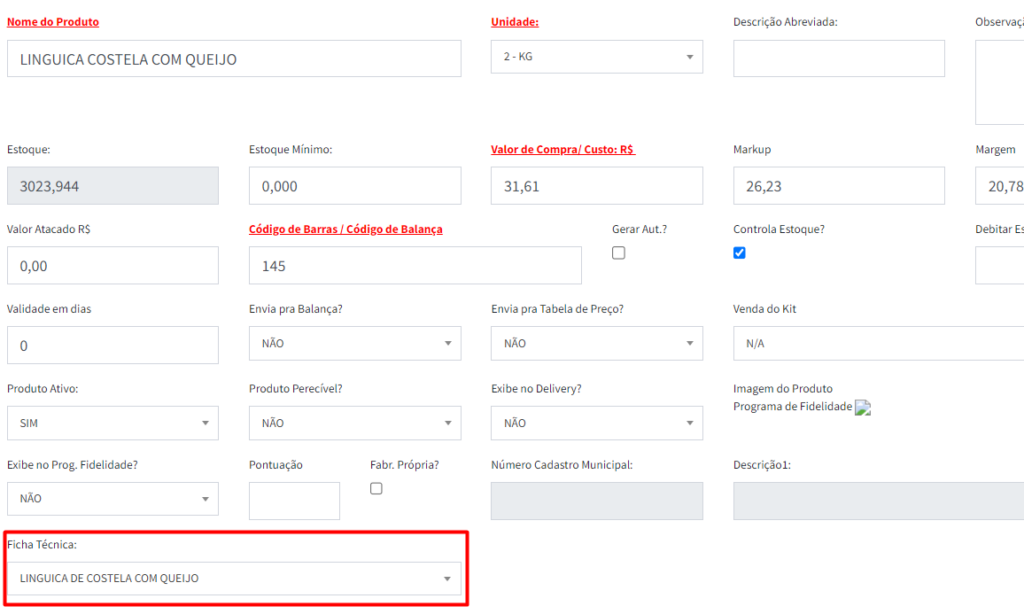The height and width of the screenshot is (614, 1024).
Task: Expand the Produto Perecível? dropdown
Action: pyautogui.click(x=354, y=423)
